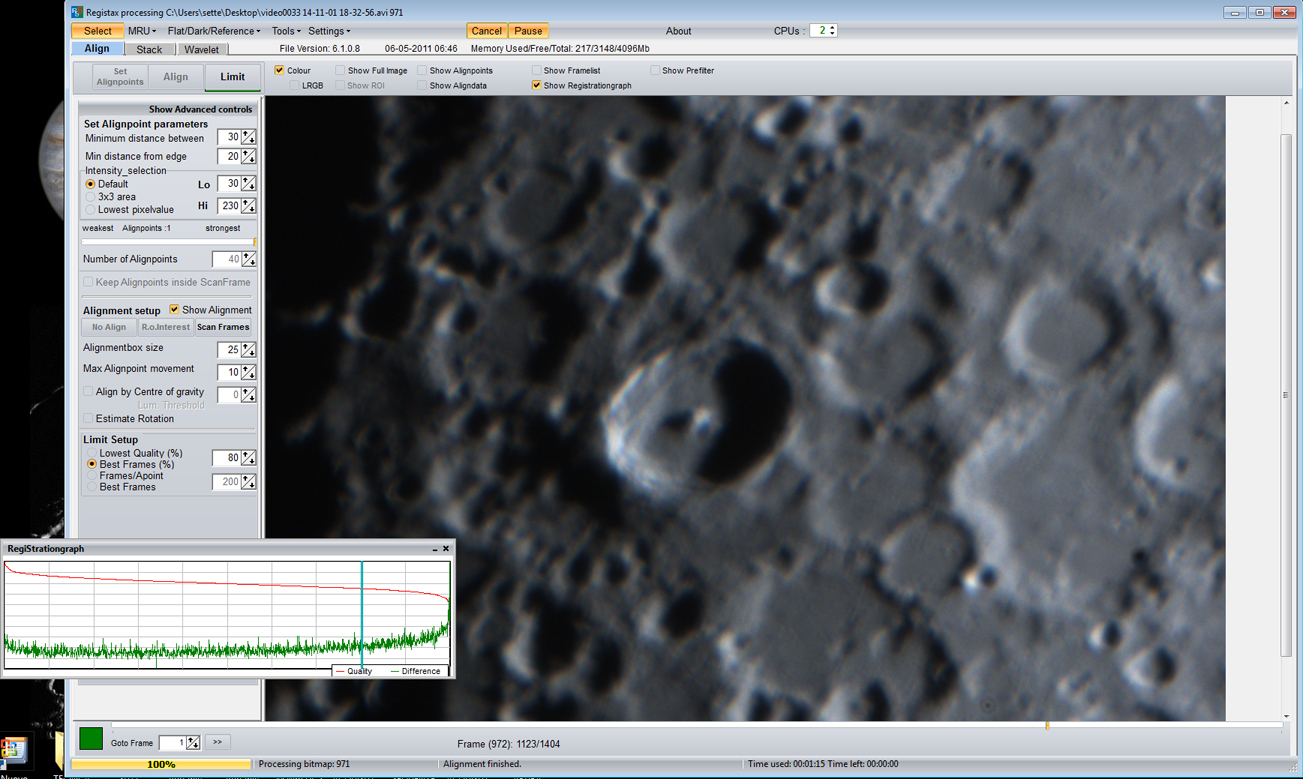Enable Show Full Image checkbox
The height and width of the screenshot is (779, 1303).
[x=340, y=70]
